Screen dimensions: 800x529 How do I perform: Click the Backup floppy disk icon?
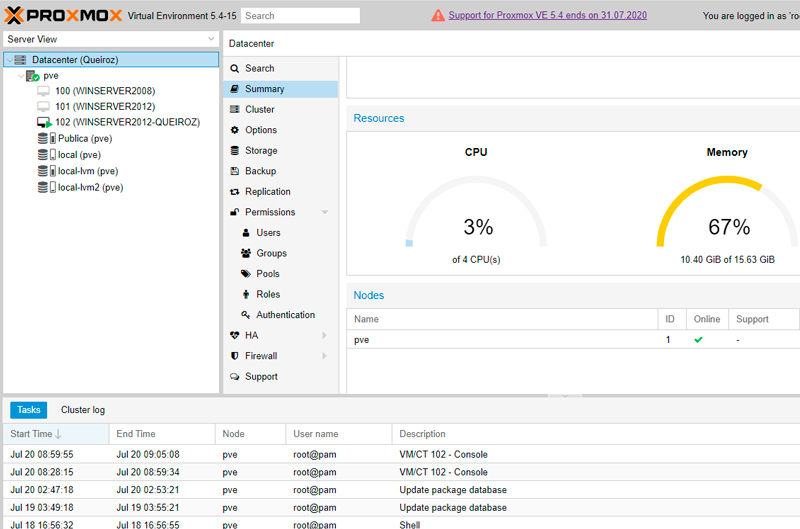tap(235, 171)
